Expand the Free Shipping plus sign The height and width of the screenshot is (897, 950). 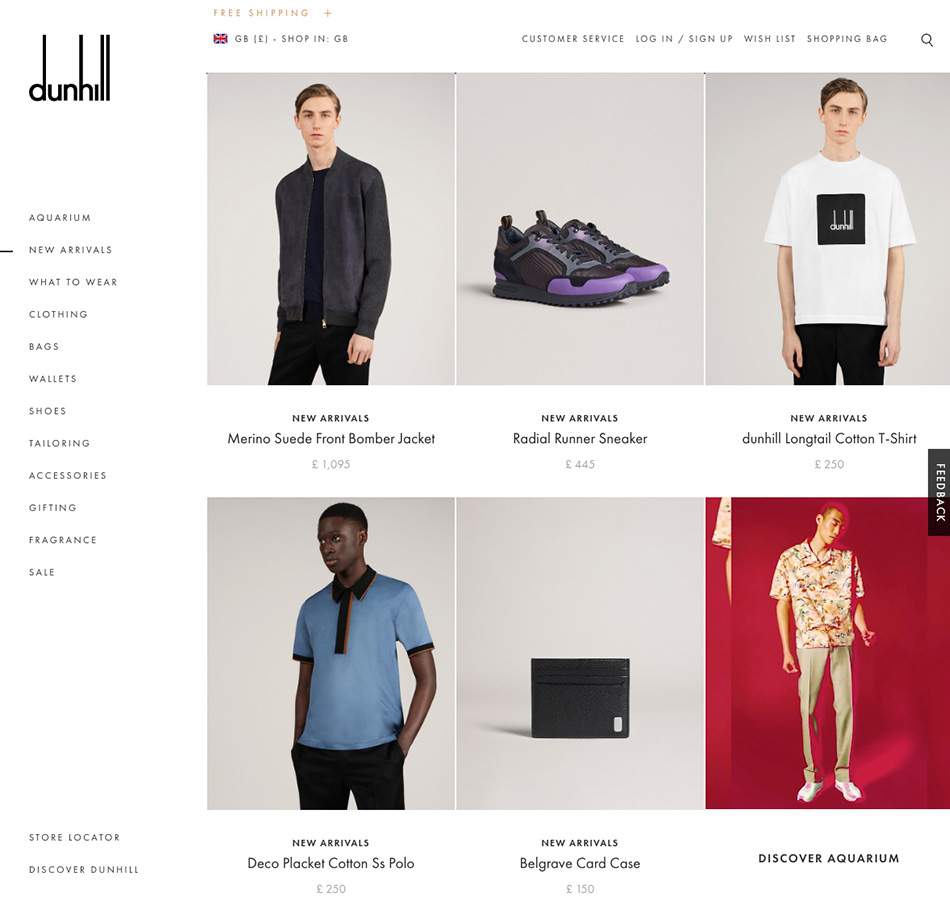(x=328, y=13)
